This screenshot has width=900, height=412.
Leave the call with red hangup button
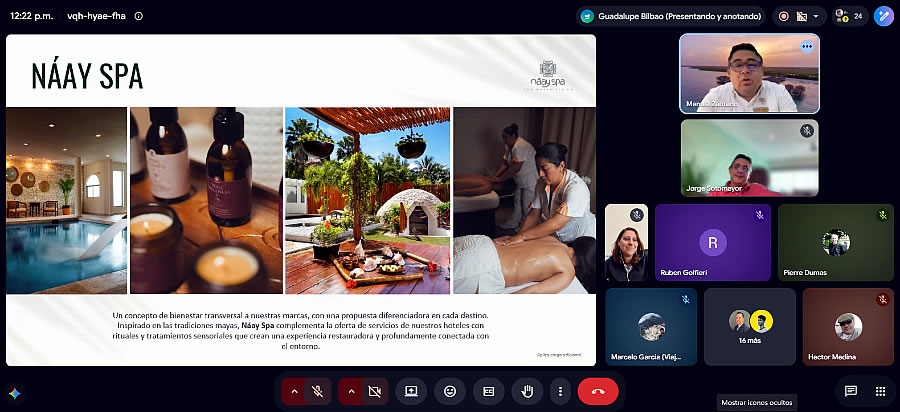[x=598, y=391]
